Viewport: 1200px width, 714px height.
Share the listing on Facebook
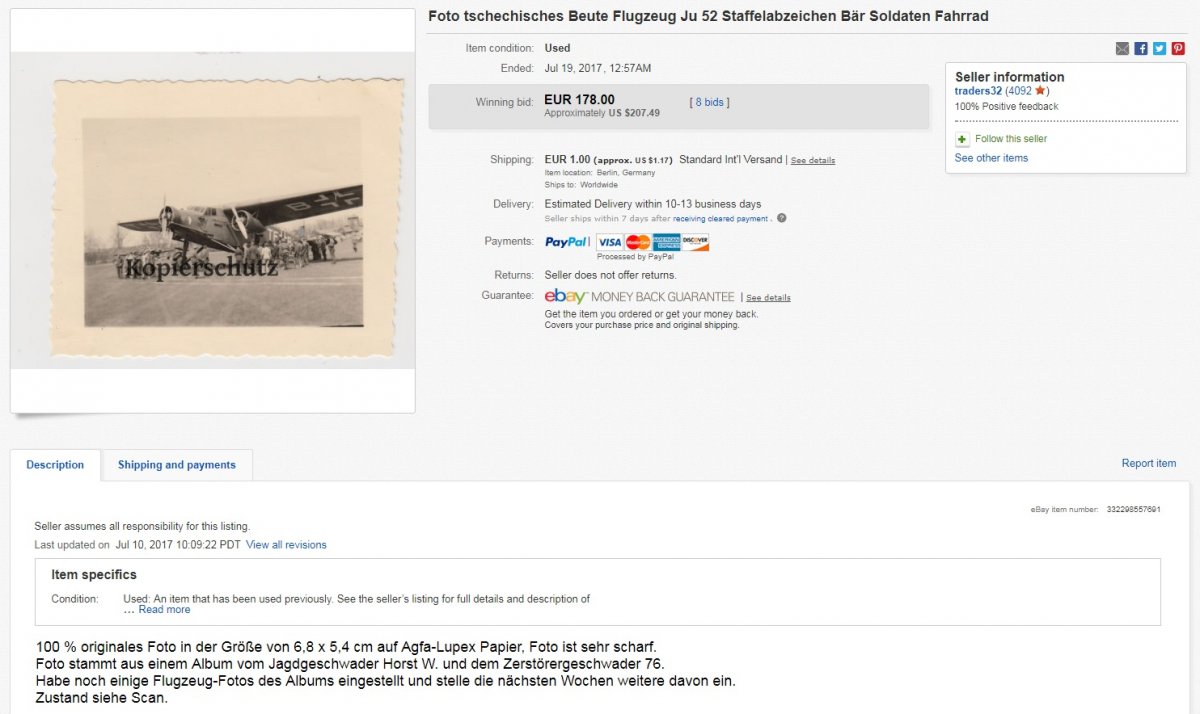point(1141,48)
